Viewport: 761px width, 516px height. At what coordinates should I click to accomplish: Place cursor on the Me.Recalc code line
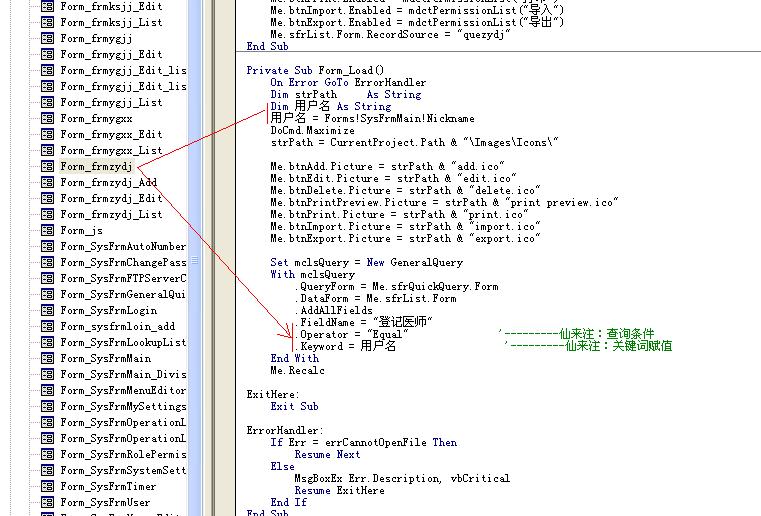coord(297,370)
